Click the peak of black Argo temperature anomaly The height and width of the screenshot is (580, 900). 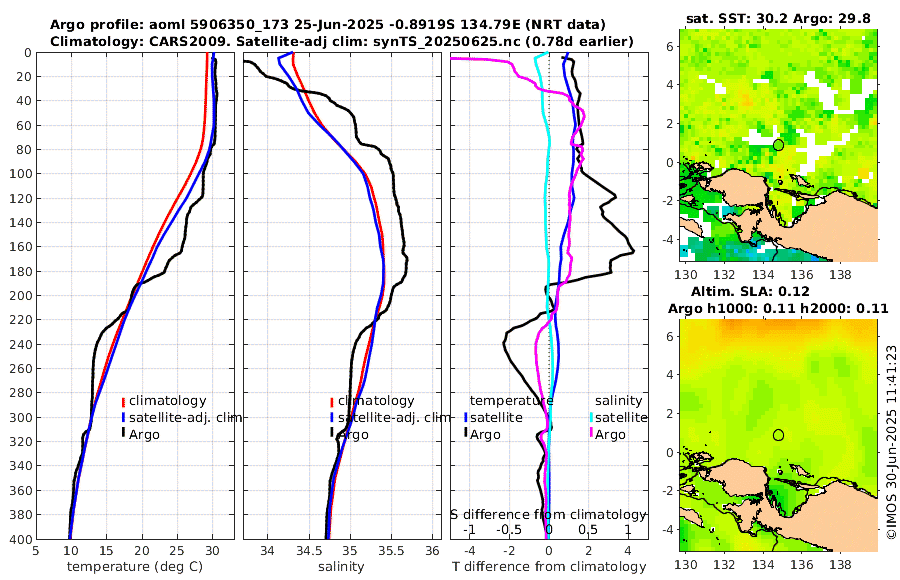(633, 252)
